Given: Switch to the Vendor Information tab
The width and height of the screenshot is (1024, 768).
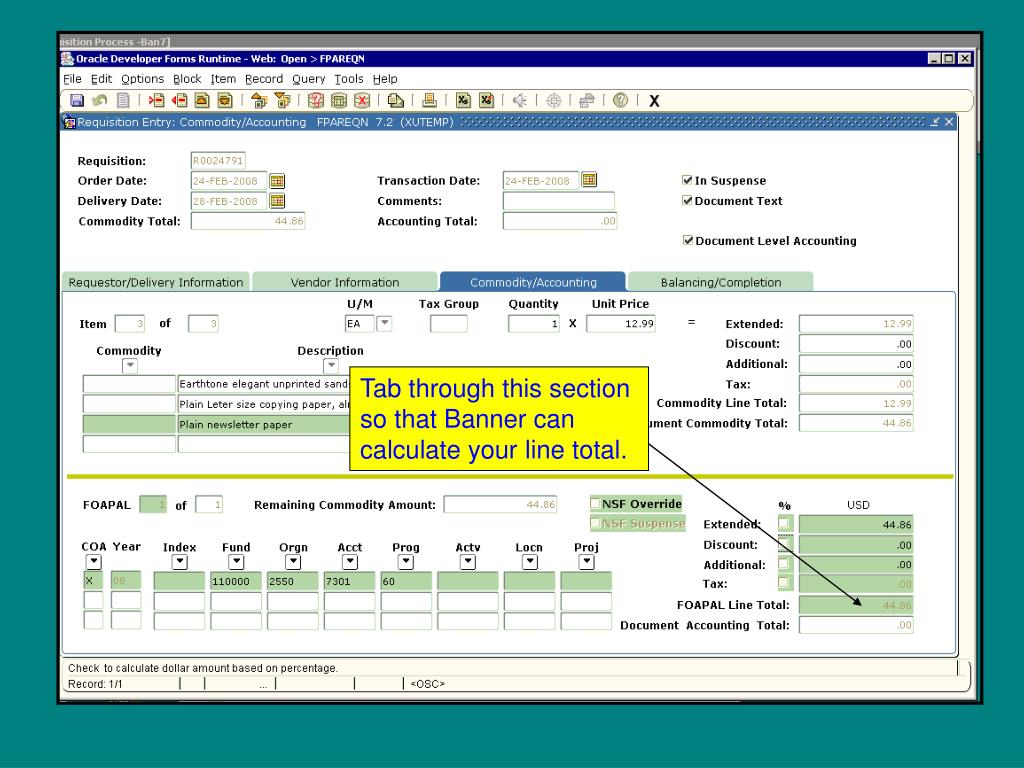Looking at the screenshot, I should click(345, 282).
